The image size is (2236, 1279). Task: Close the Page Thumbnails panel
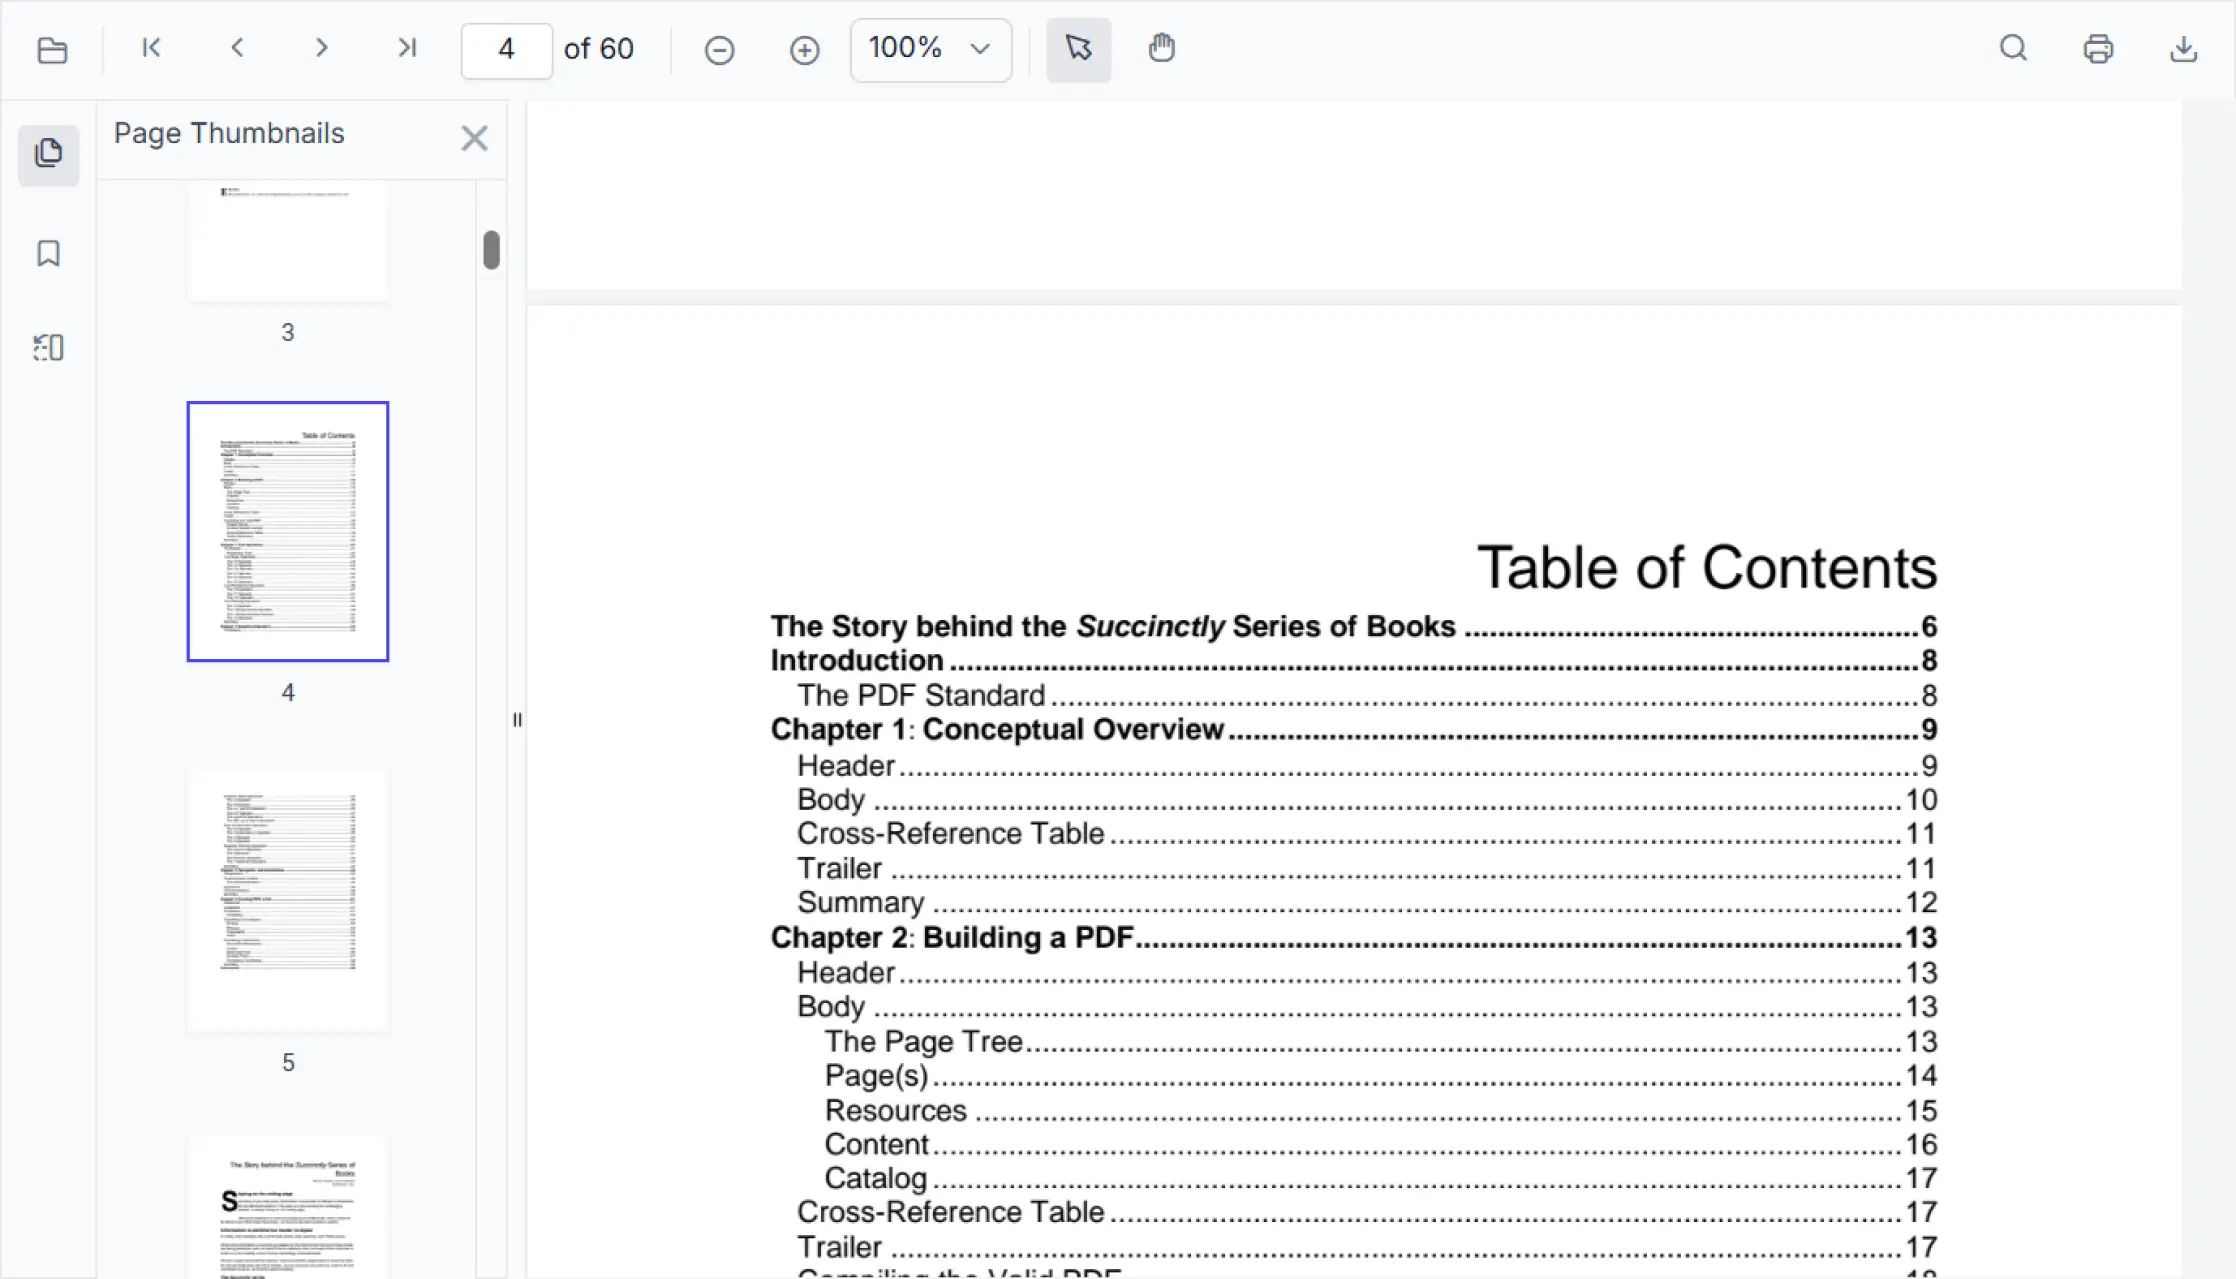pos(474,138)
